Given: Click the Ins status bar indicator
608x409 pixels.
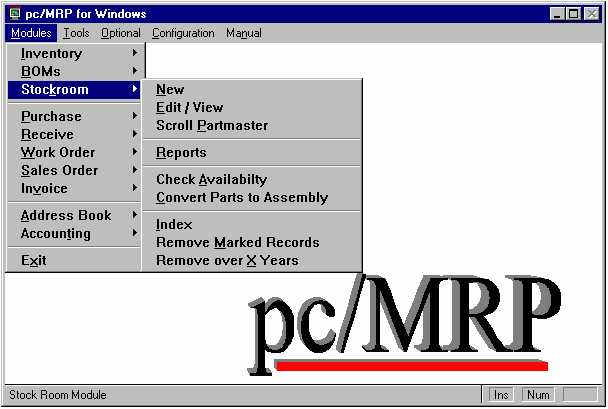Looking at the screenshot, I should pyautogui.click(x=501, y=395).
